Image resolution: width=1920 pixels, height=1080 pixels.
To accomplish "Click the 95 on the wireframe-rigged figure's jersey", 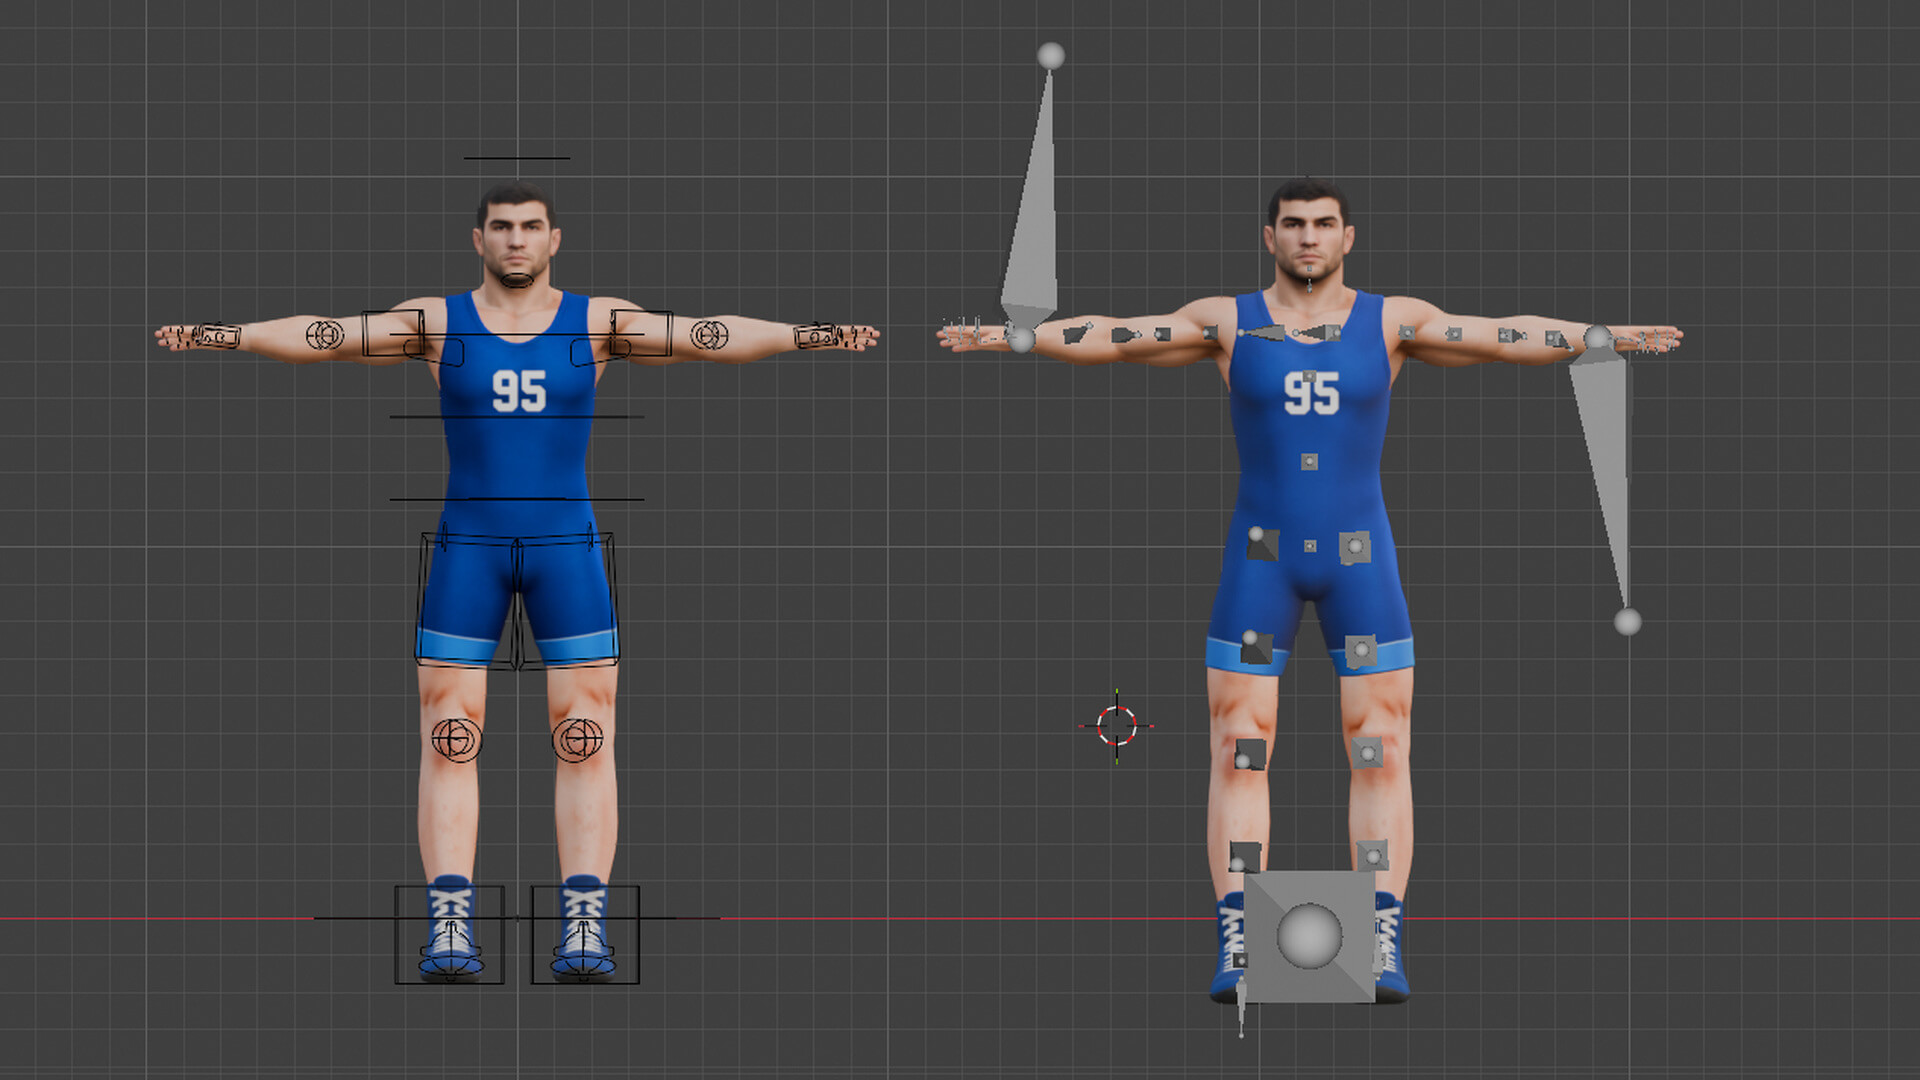I will point(519,392).
